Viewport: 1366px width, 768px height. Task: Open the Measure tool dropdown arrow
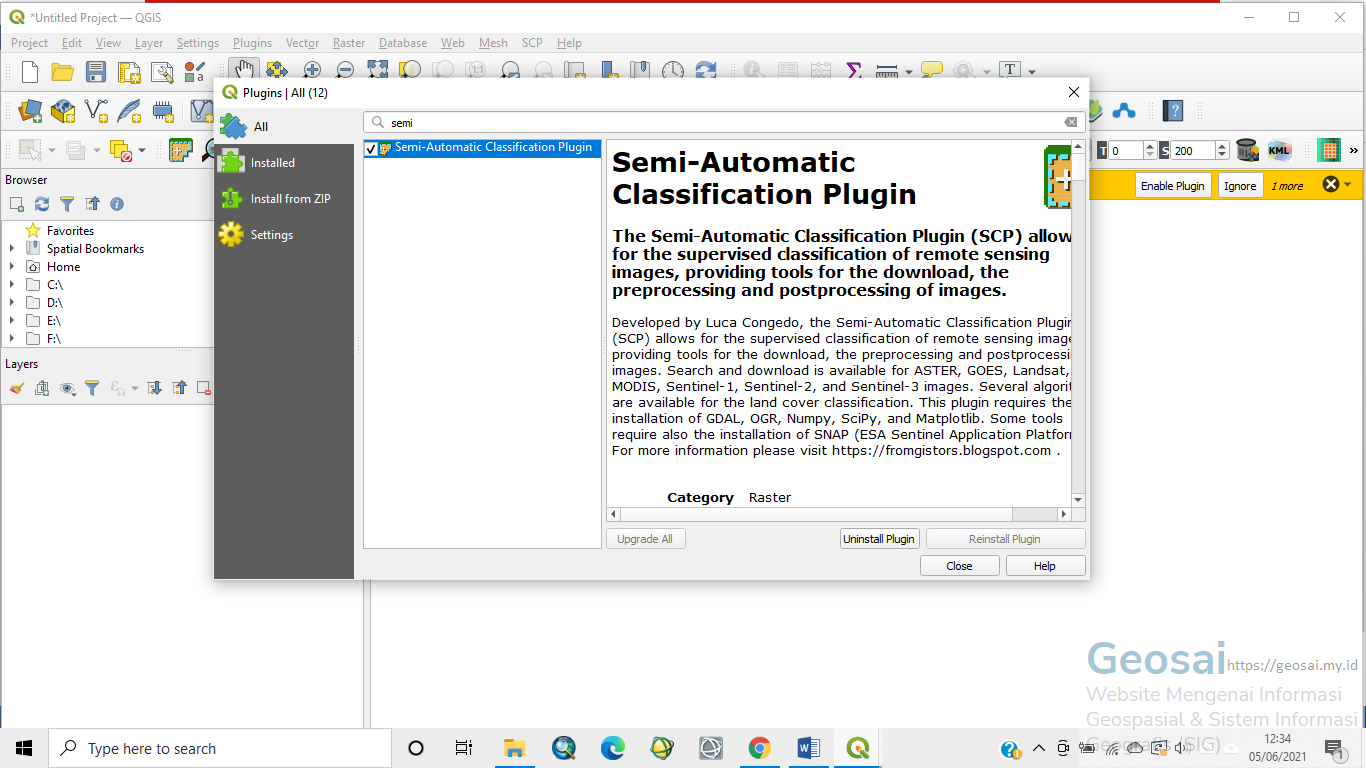(x=908, y=72)
